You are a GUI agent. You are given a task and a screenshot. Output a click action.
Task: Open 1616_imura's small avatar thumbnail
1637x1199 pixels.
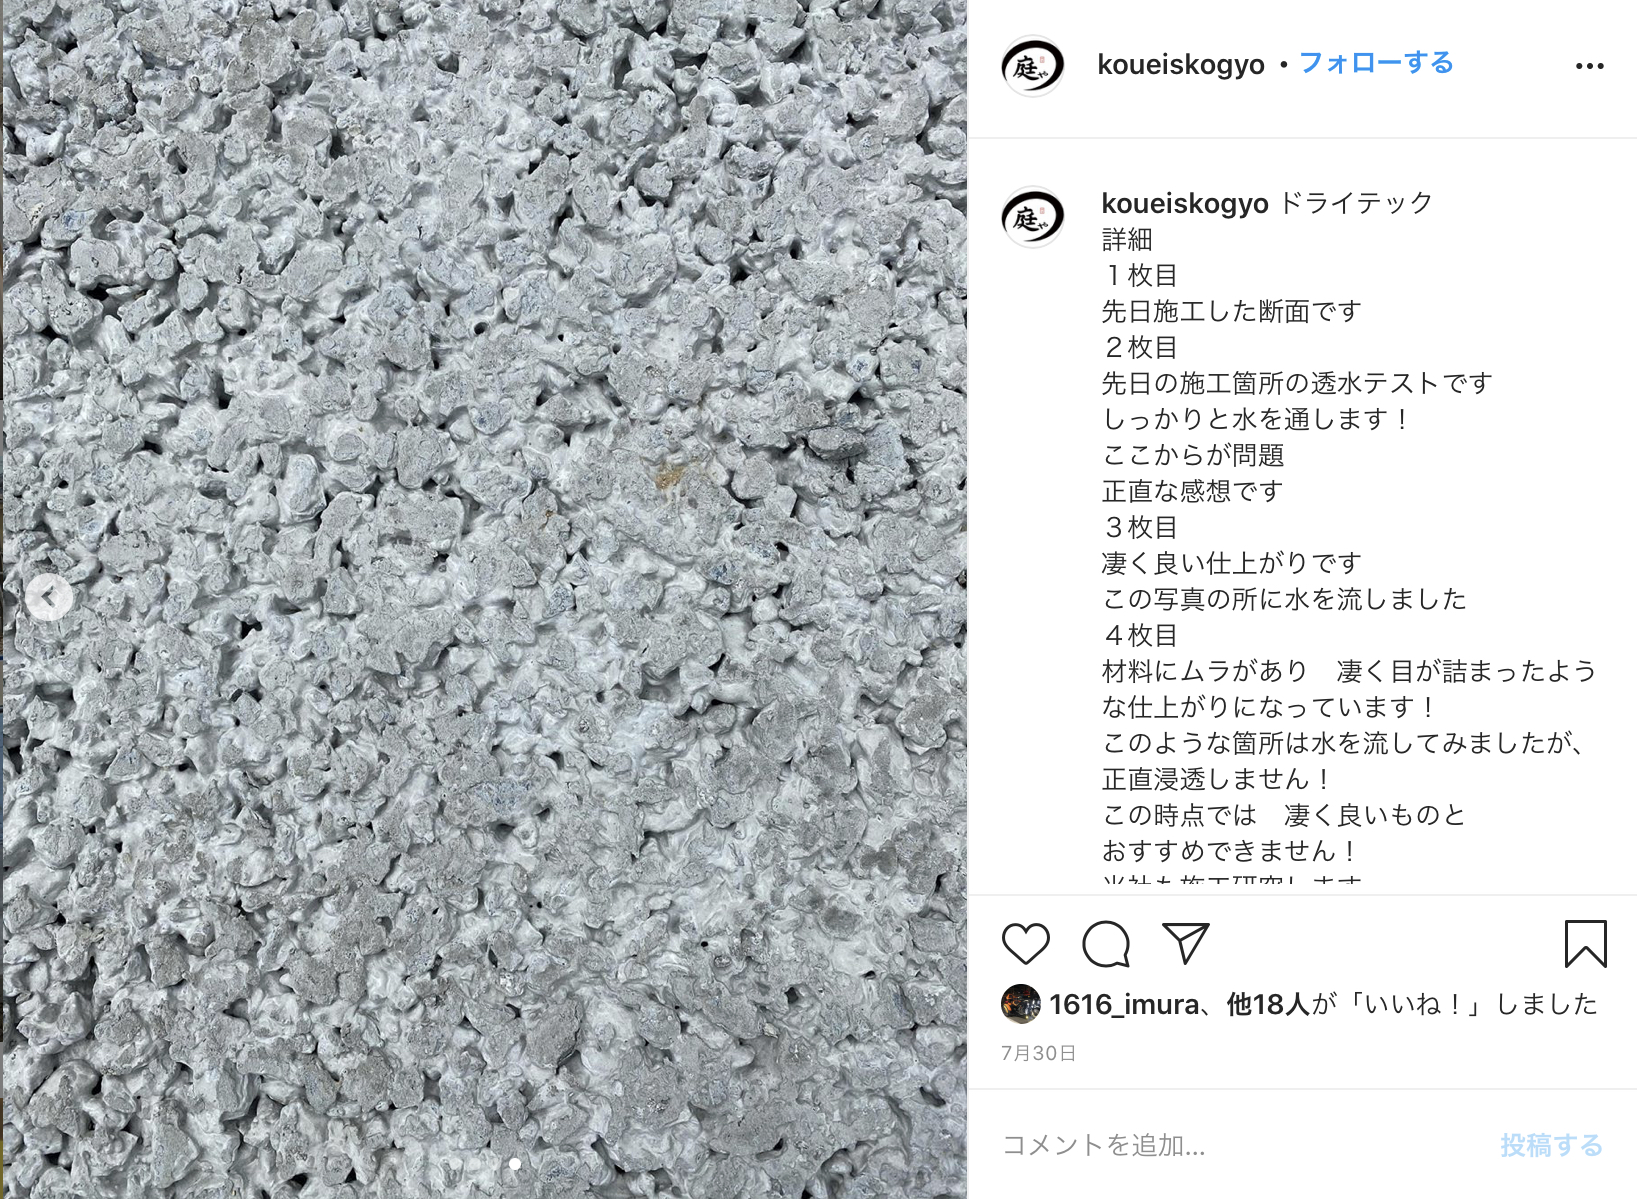click(x=1020, y=1004)
